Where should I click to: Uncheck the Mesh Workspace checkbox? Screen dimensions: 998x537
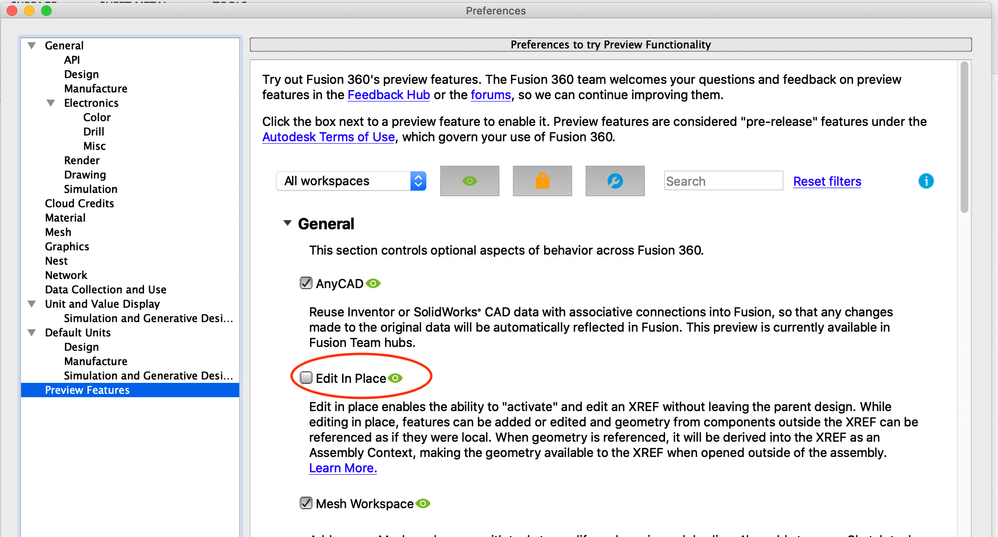pyautogui.click(x=306, y=503)
